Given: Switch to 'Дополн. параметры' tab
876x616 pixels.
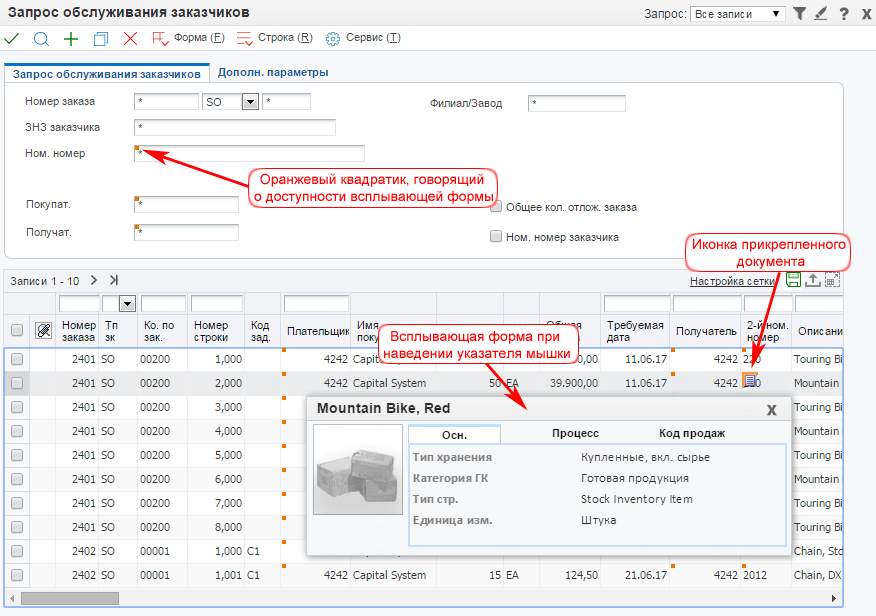Looking at the screenshot, I should tap(273, 73).
